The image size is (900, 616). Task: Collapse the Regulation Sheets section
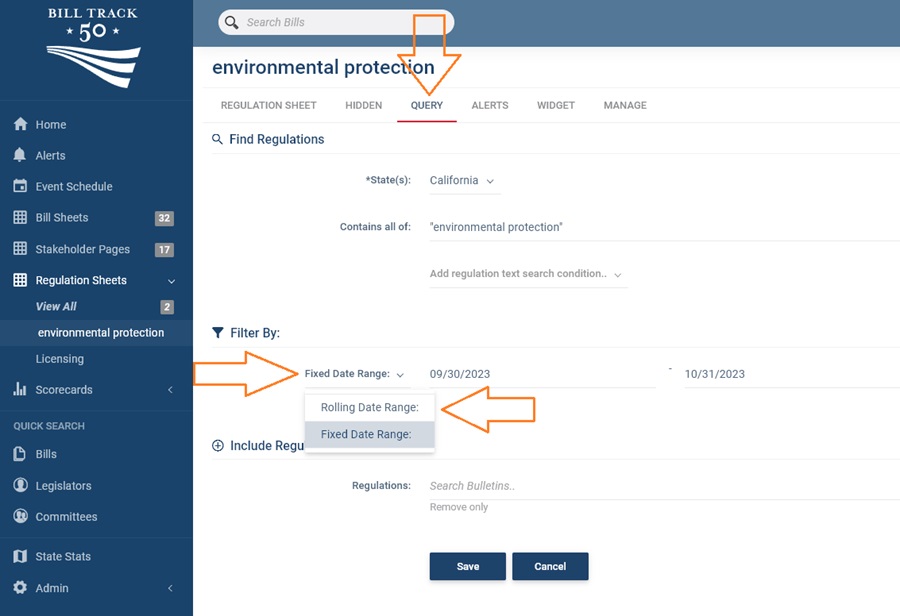(x=172, y=280)
